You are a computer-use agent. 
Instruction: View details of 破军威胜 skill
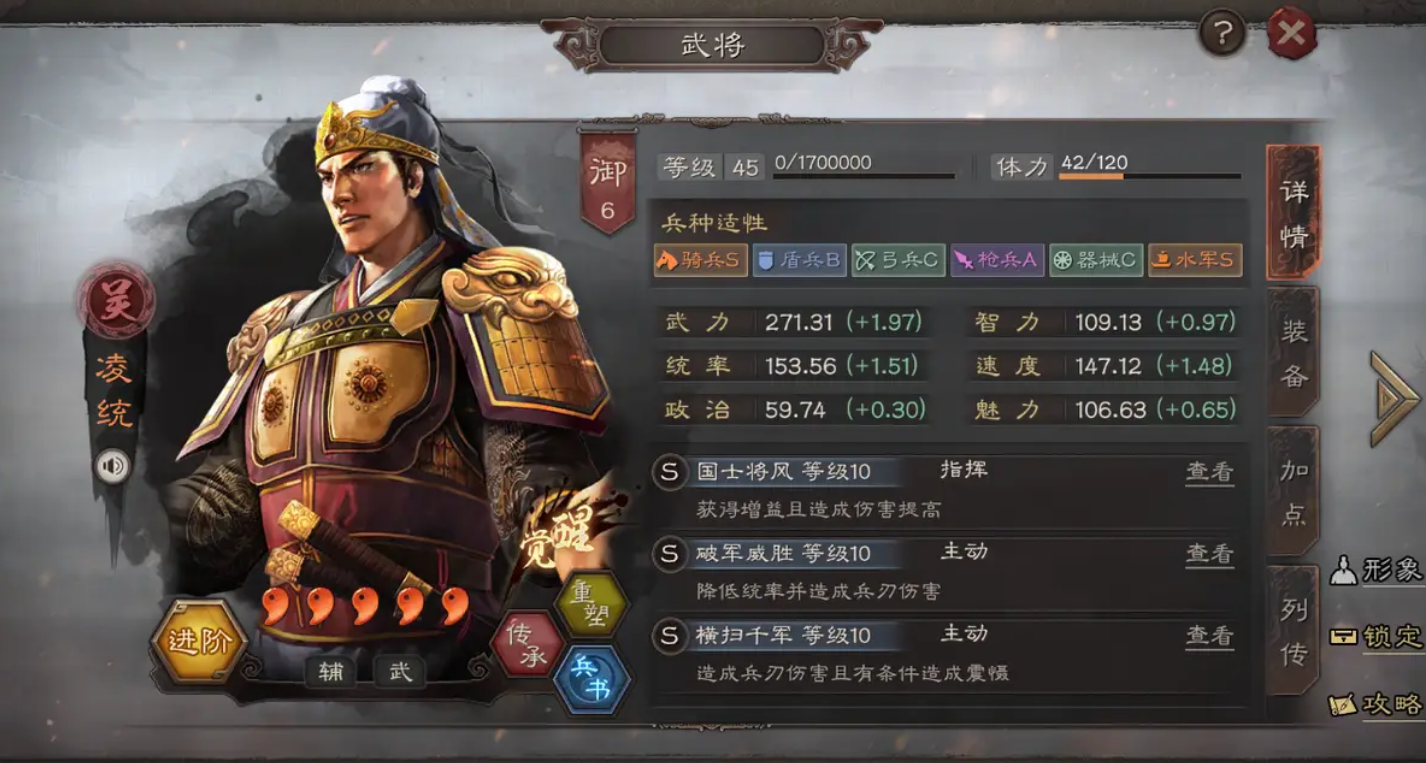pos(1209,554)
